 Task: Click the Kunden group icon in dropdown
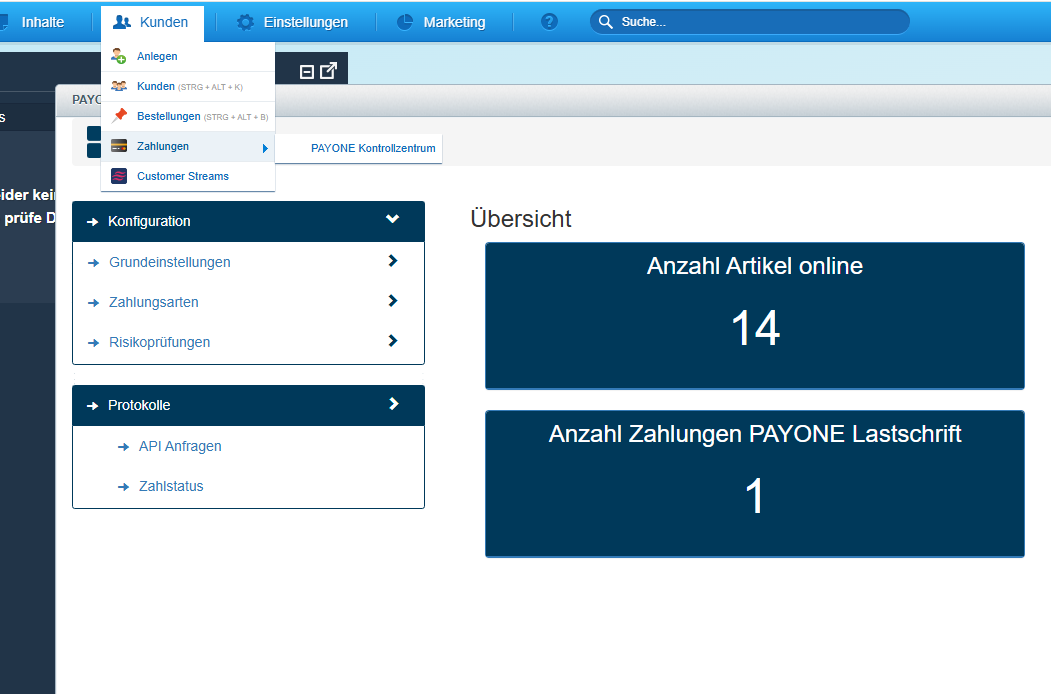(x=119, y=86)
